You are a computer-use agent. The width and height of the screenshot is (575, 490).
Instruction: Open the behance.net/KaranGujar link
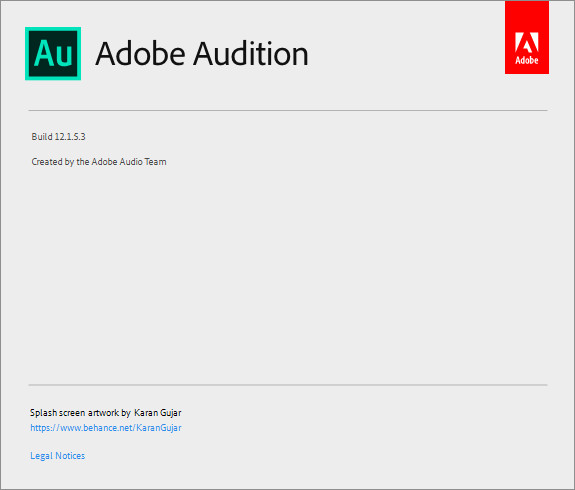click(106, 428)
